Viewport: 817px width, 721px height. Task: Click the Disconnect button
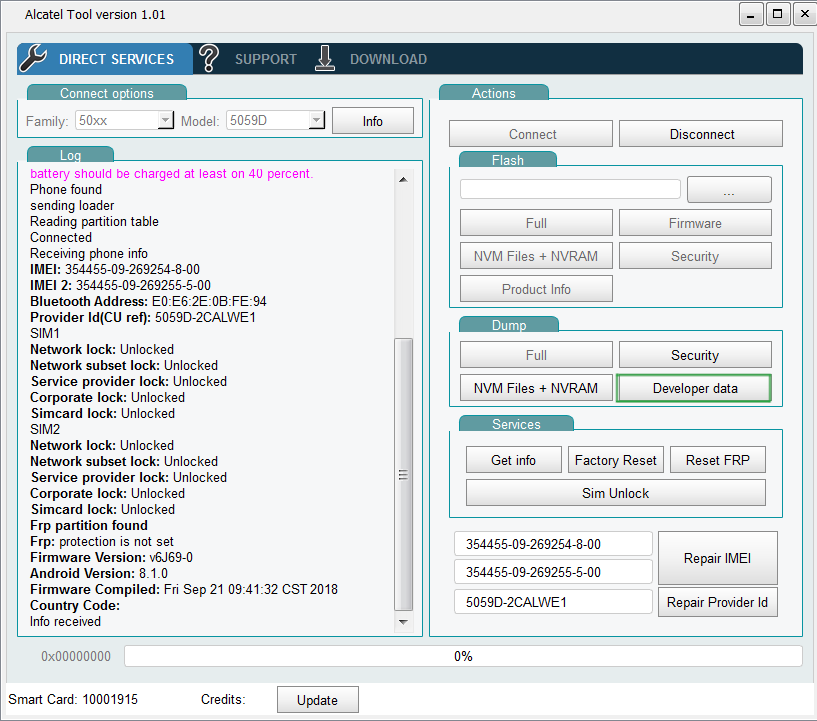point(701,134)
